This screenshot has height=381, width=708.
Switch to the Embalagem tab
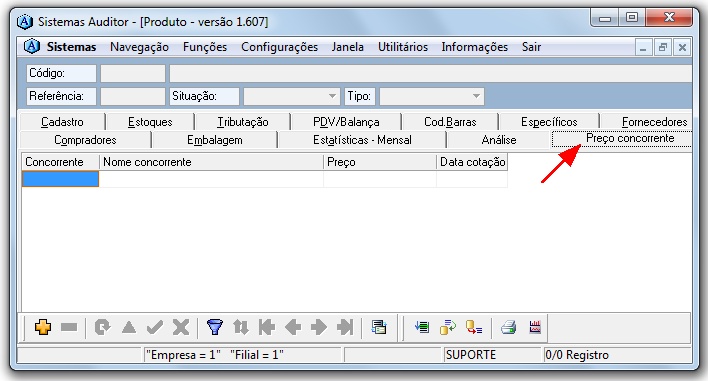coord(214,140)
